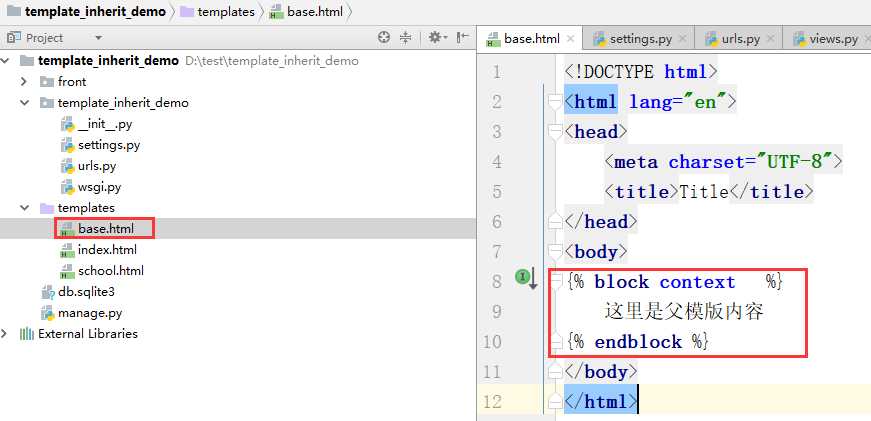The width and height of the screenshot is (871, 421).
Task: Collapse the templates folder arrow
Action: [x=24, y=208]
